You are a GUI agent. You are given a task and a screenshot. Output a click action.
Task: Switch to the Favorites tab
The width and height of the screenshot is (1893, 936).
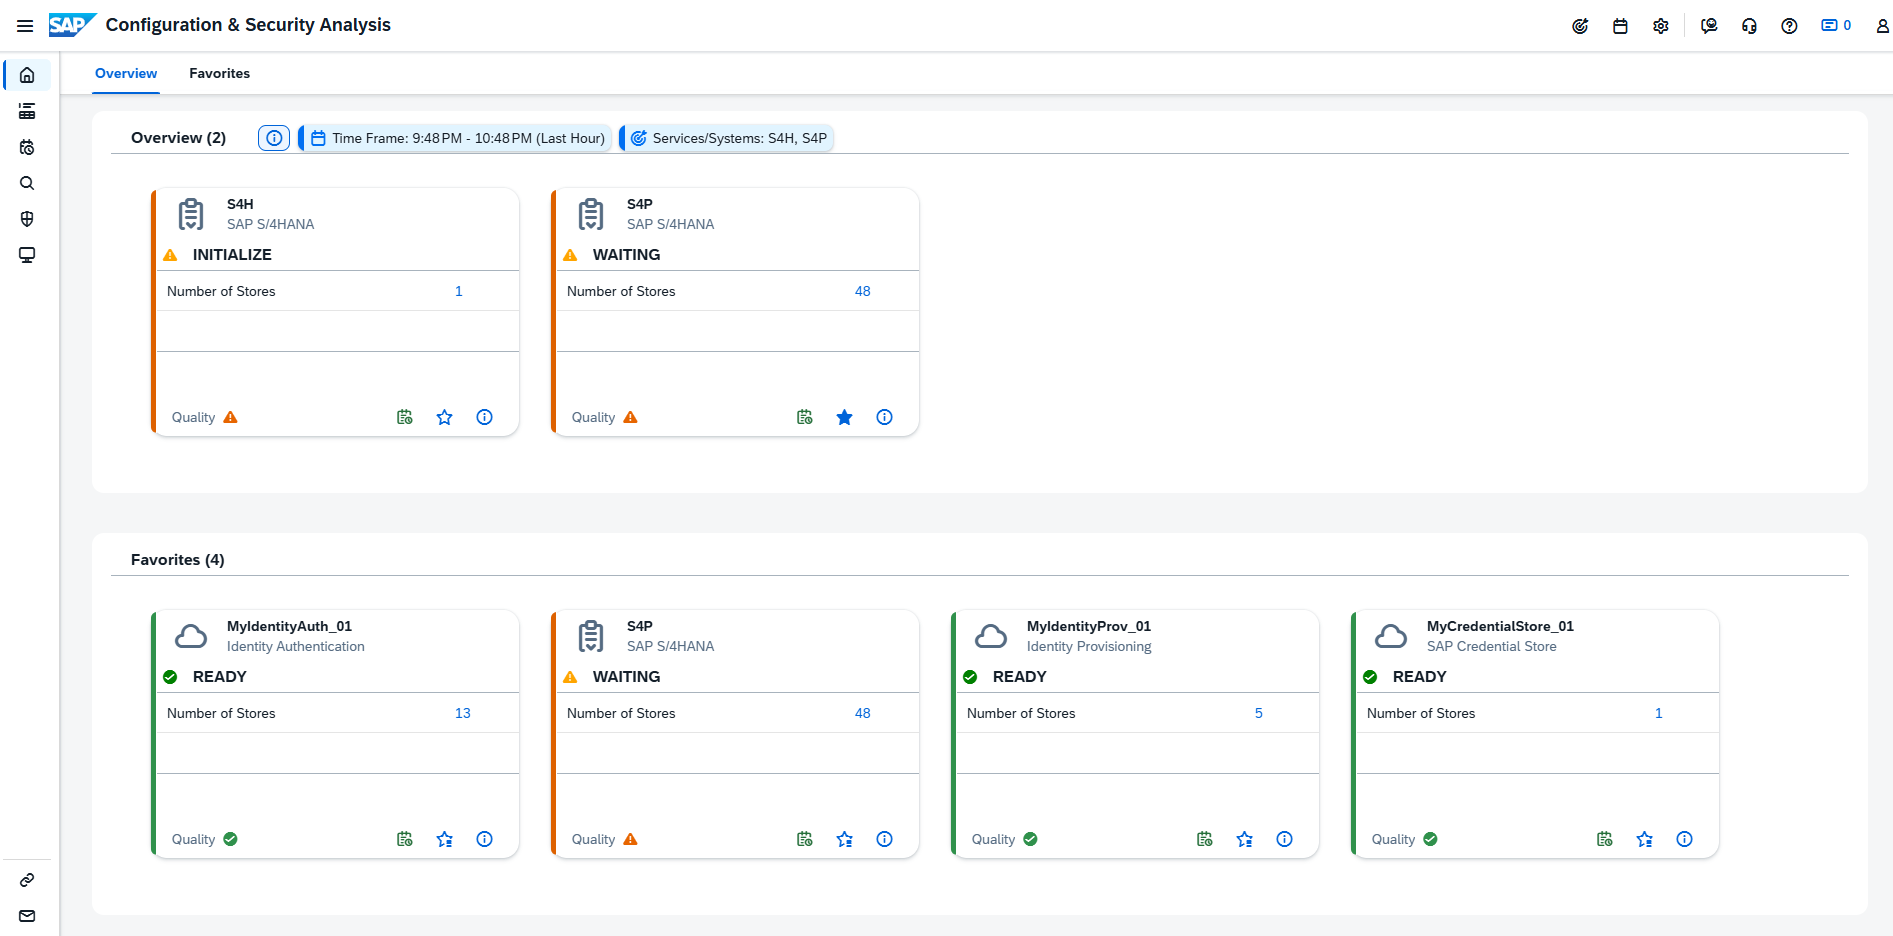pyautogui.click(x=219, y=73)
